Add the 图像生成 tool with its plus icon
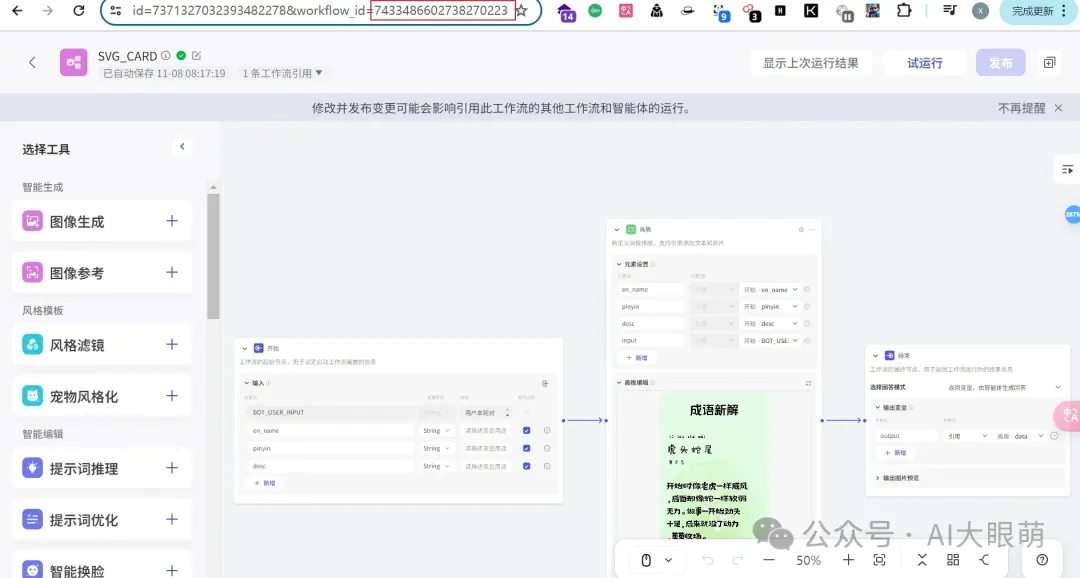The height and width of the screenshot is (578, 1080). pyautogui.click(x=172, y=221)
